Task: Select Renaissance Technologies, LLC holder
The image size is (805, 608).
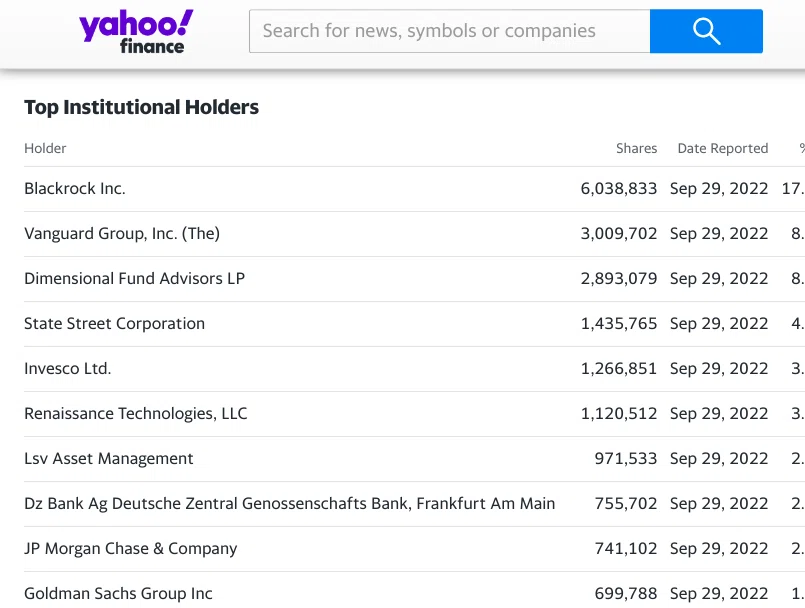Action: [x=136, y=413]
